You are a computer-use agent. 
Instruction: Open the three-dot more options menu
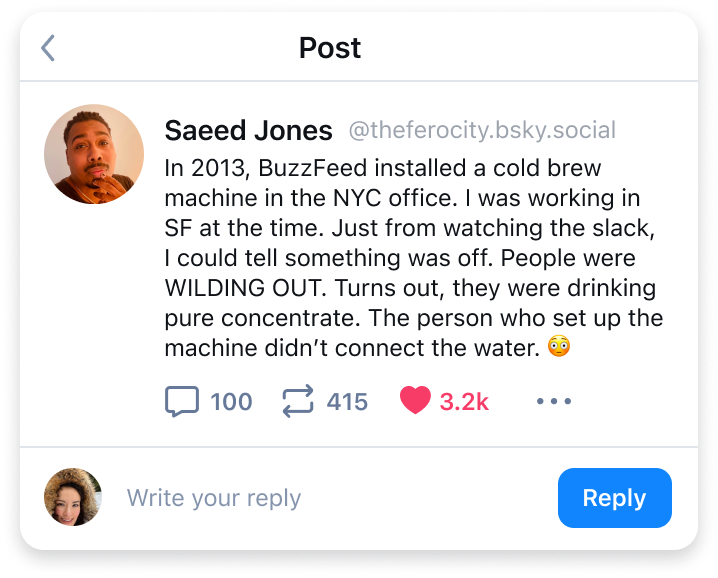[x=553, y=402]
